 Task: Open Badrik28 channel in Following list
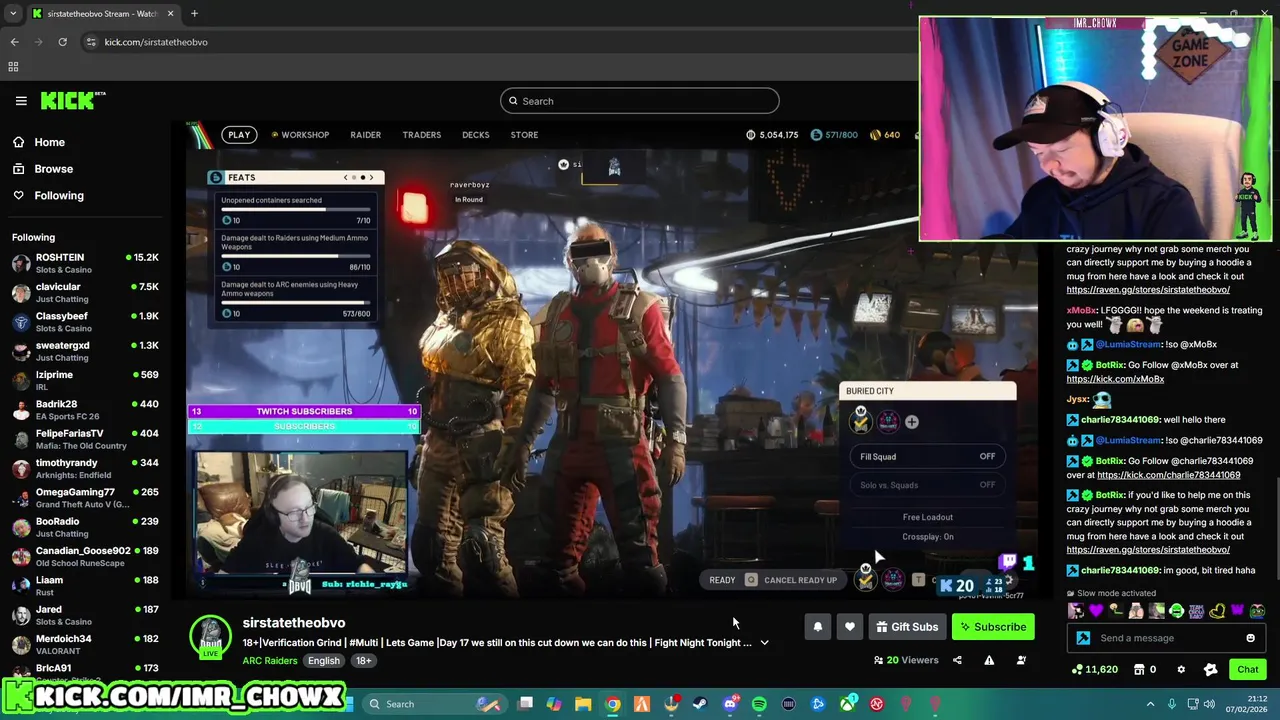[85, 410]
